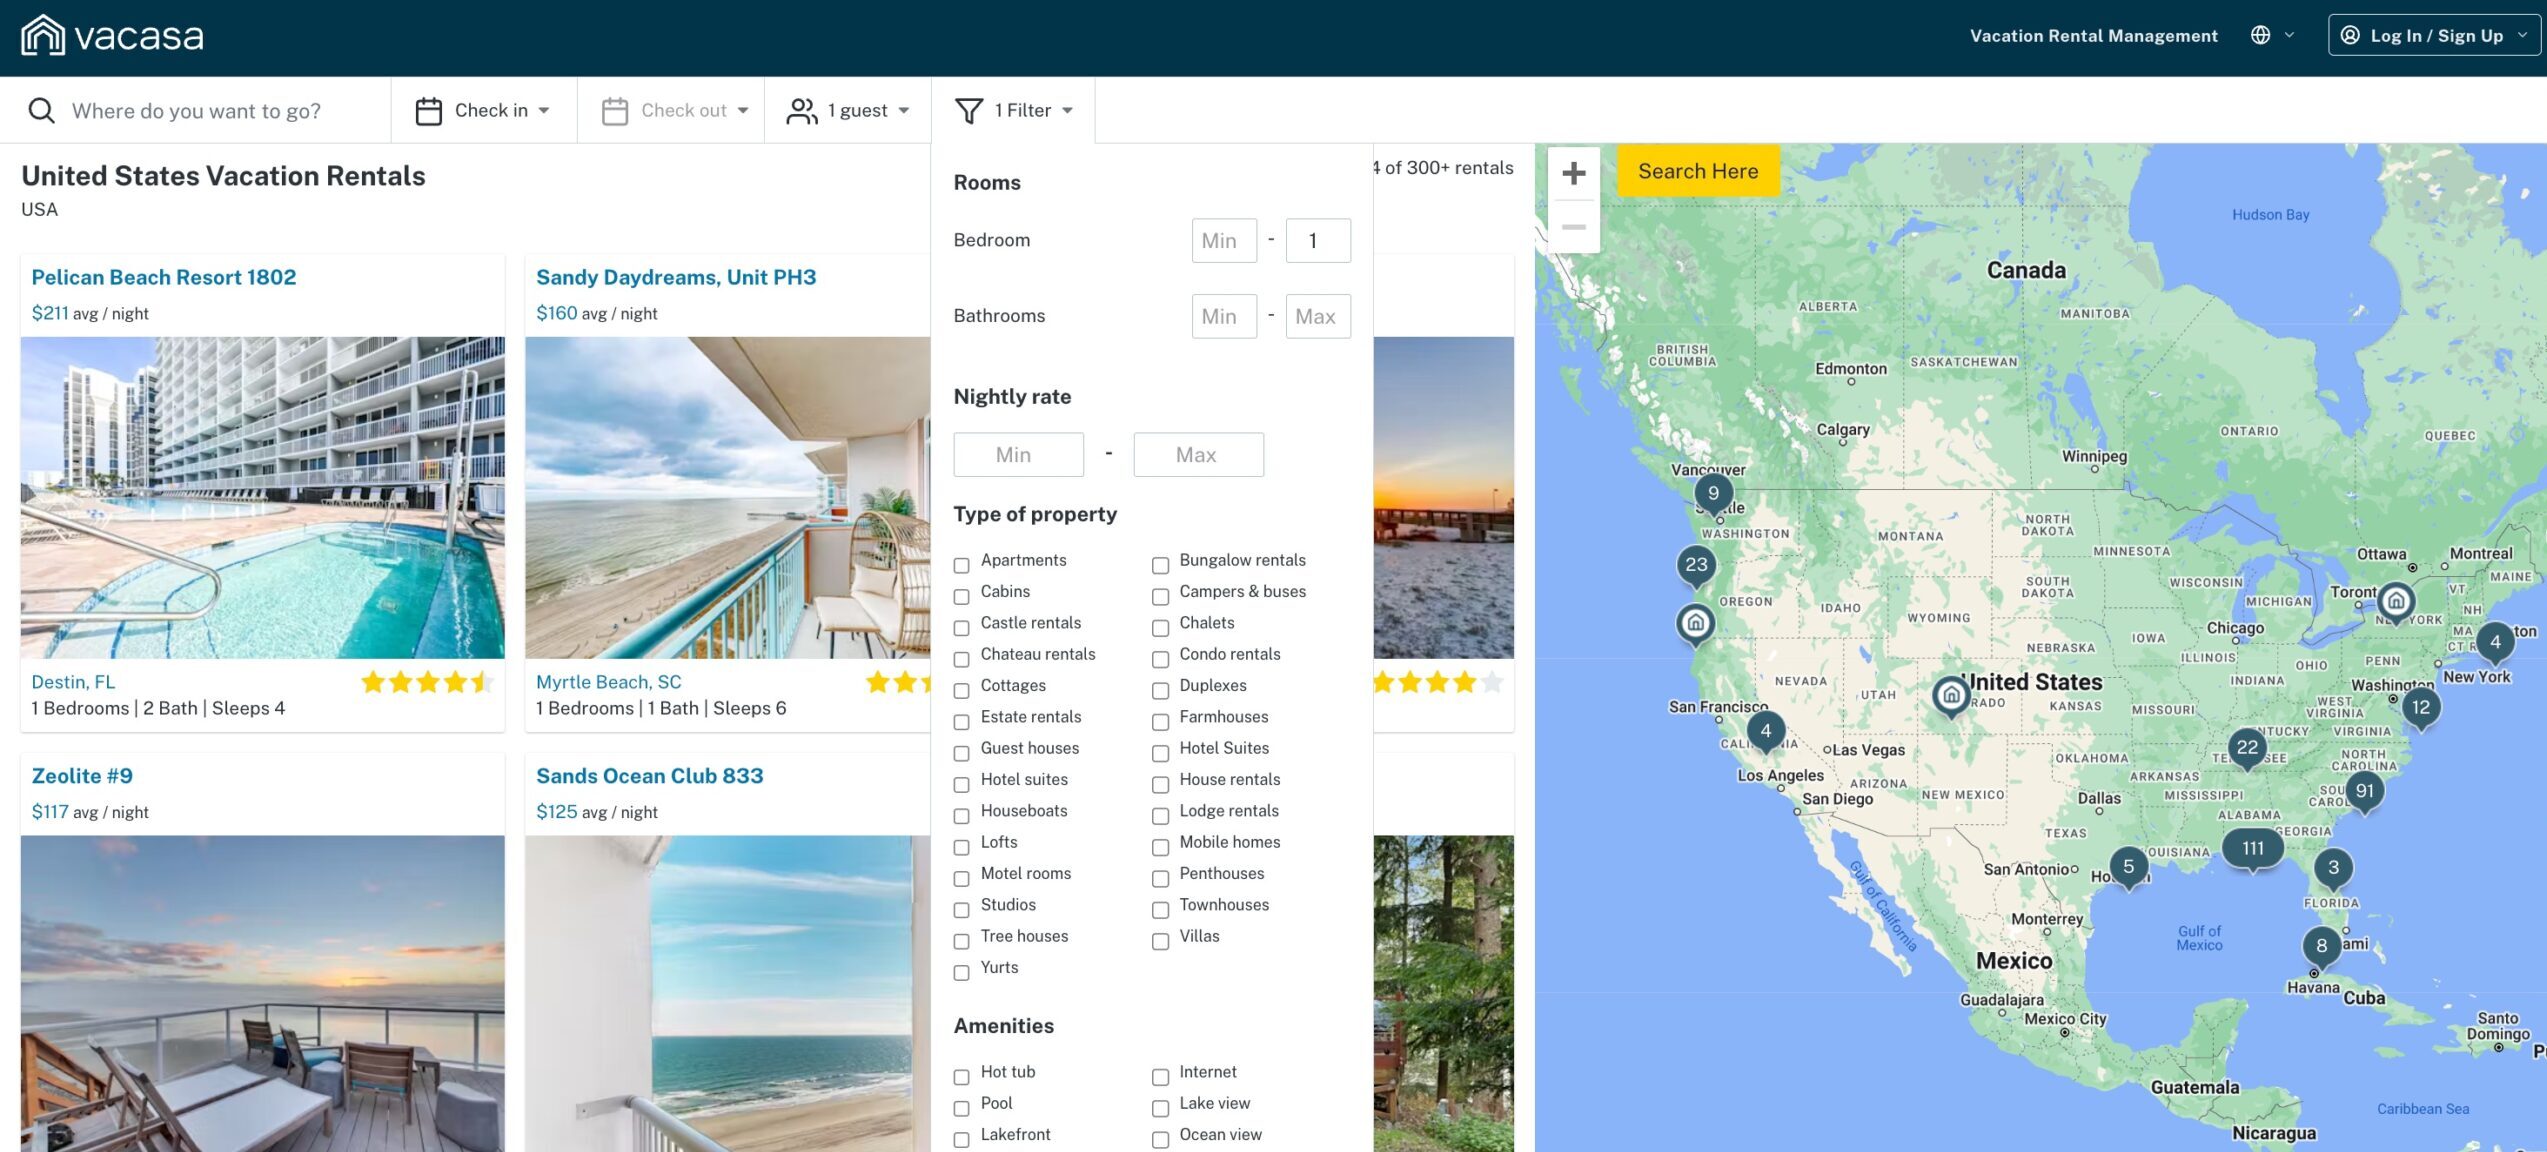Check the Hot tub amenity
The width and height of the screenshot is (2547, 1152).
coord(961,1076)
